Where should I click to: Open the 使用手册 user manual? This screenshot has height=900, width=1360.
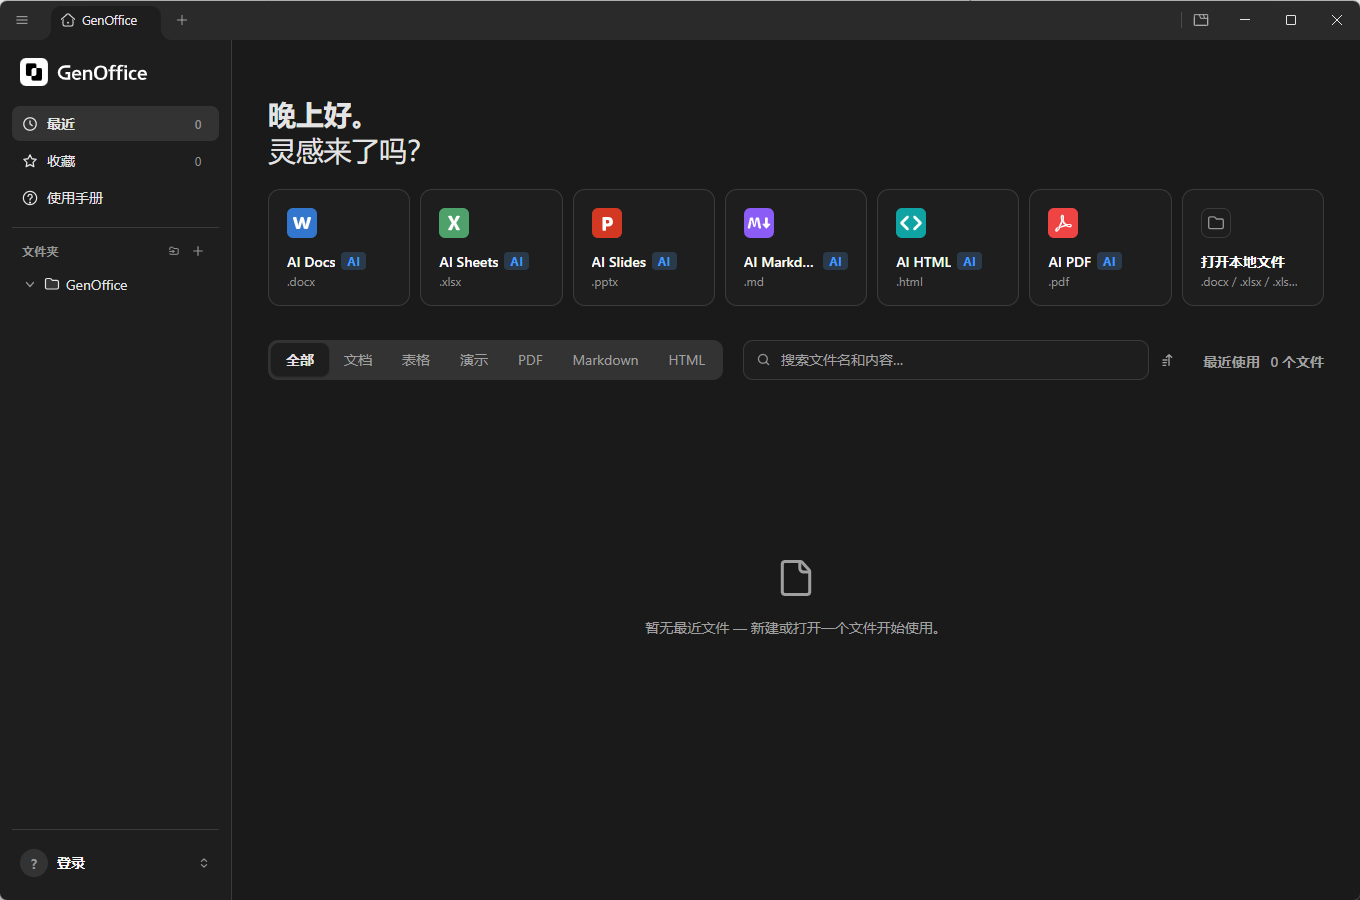pos(115,198)
